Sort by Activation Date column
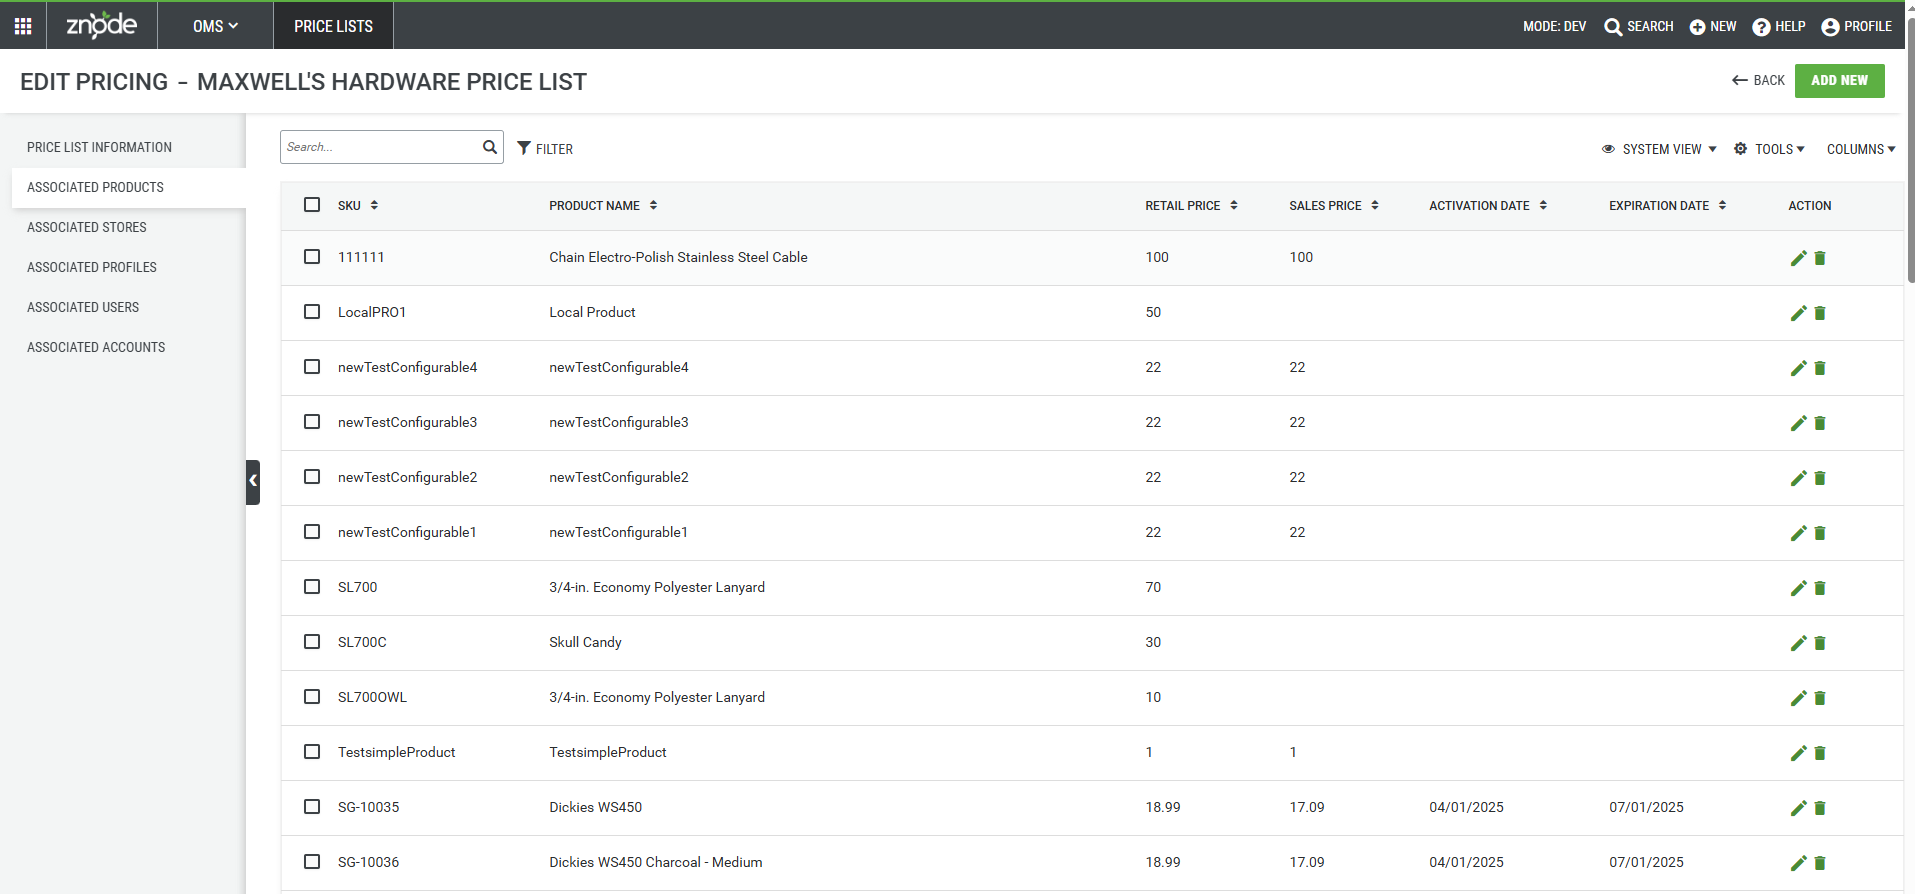 click(1488, 206)
